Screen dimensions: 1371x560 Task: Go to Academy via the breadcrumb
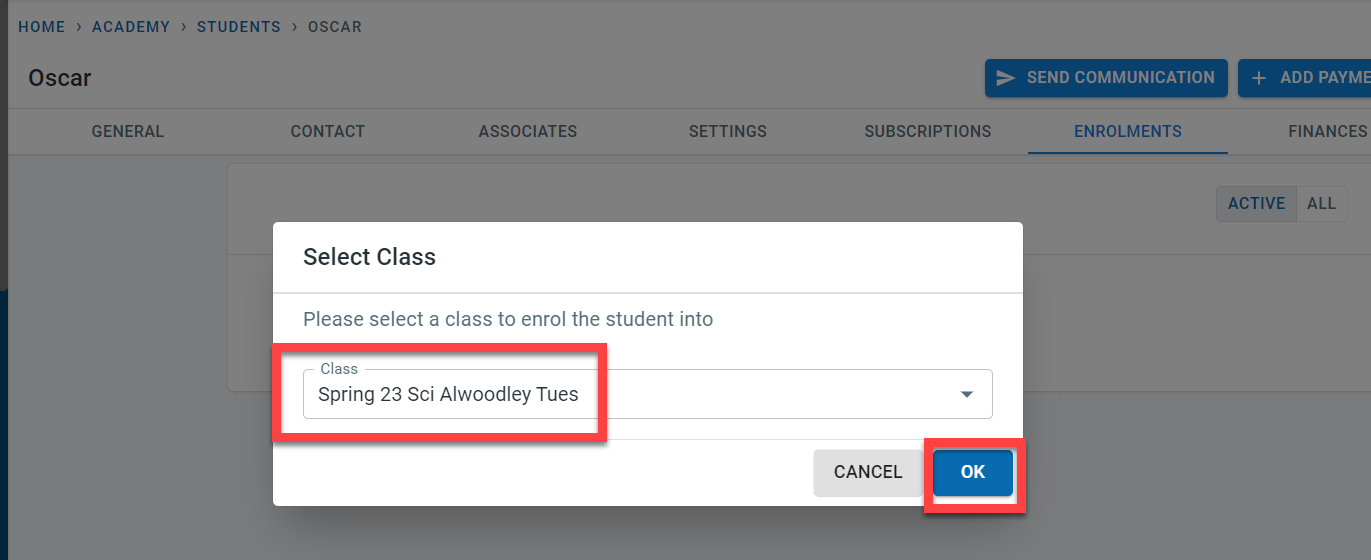[x=131, y=27]
